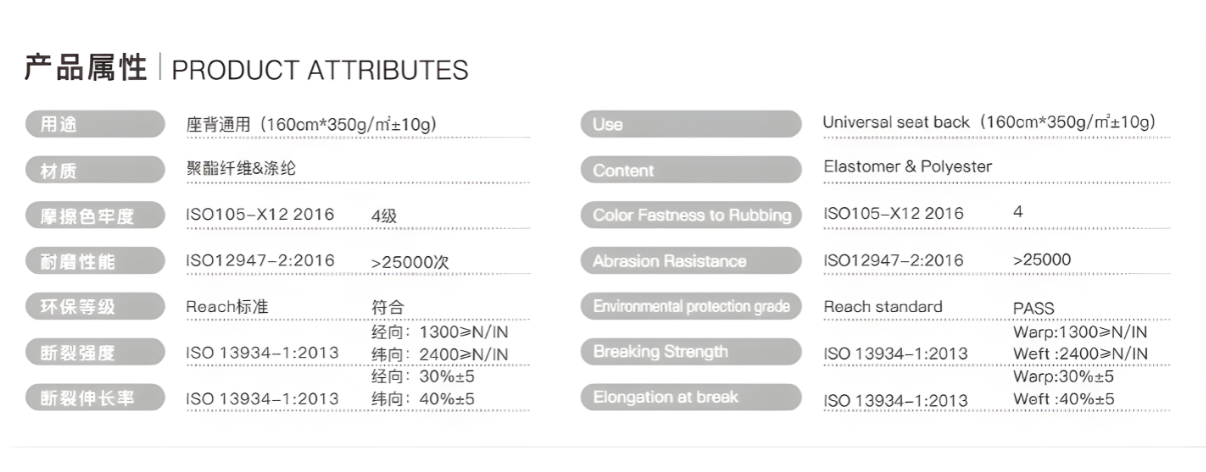The height and width of the screenshot is (472, 1206).
Task: Select the Content label pill
Action: point(690,170)
